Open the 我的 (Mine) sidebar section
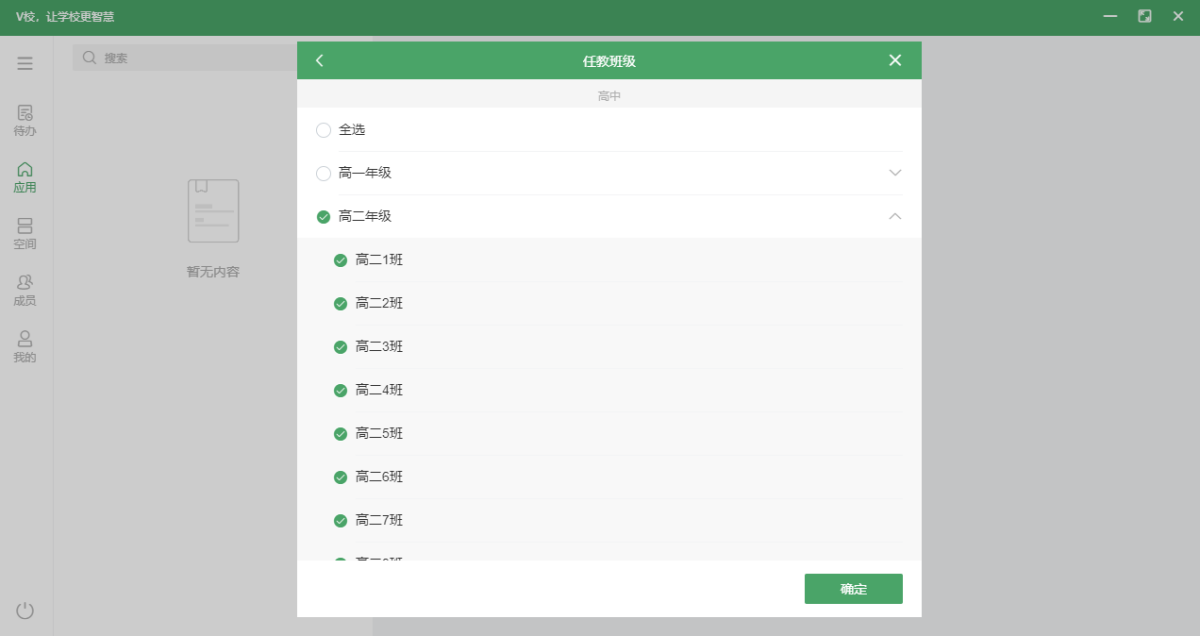The image size is (1200, 636). [24, 345]
